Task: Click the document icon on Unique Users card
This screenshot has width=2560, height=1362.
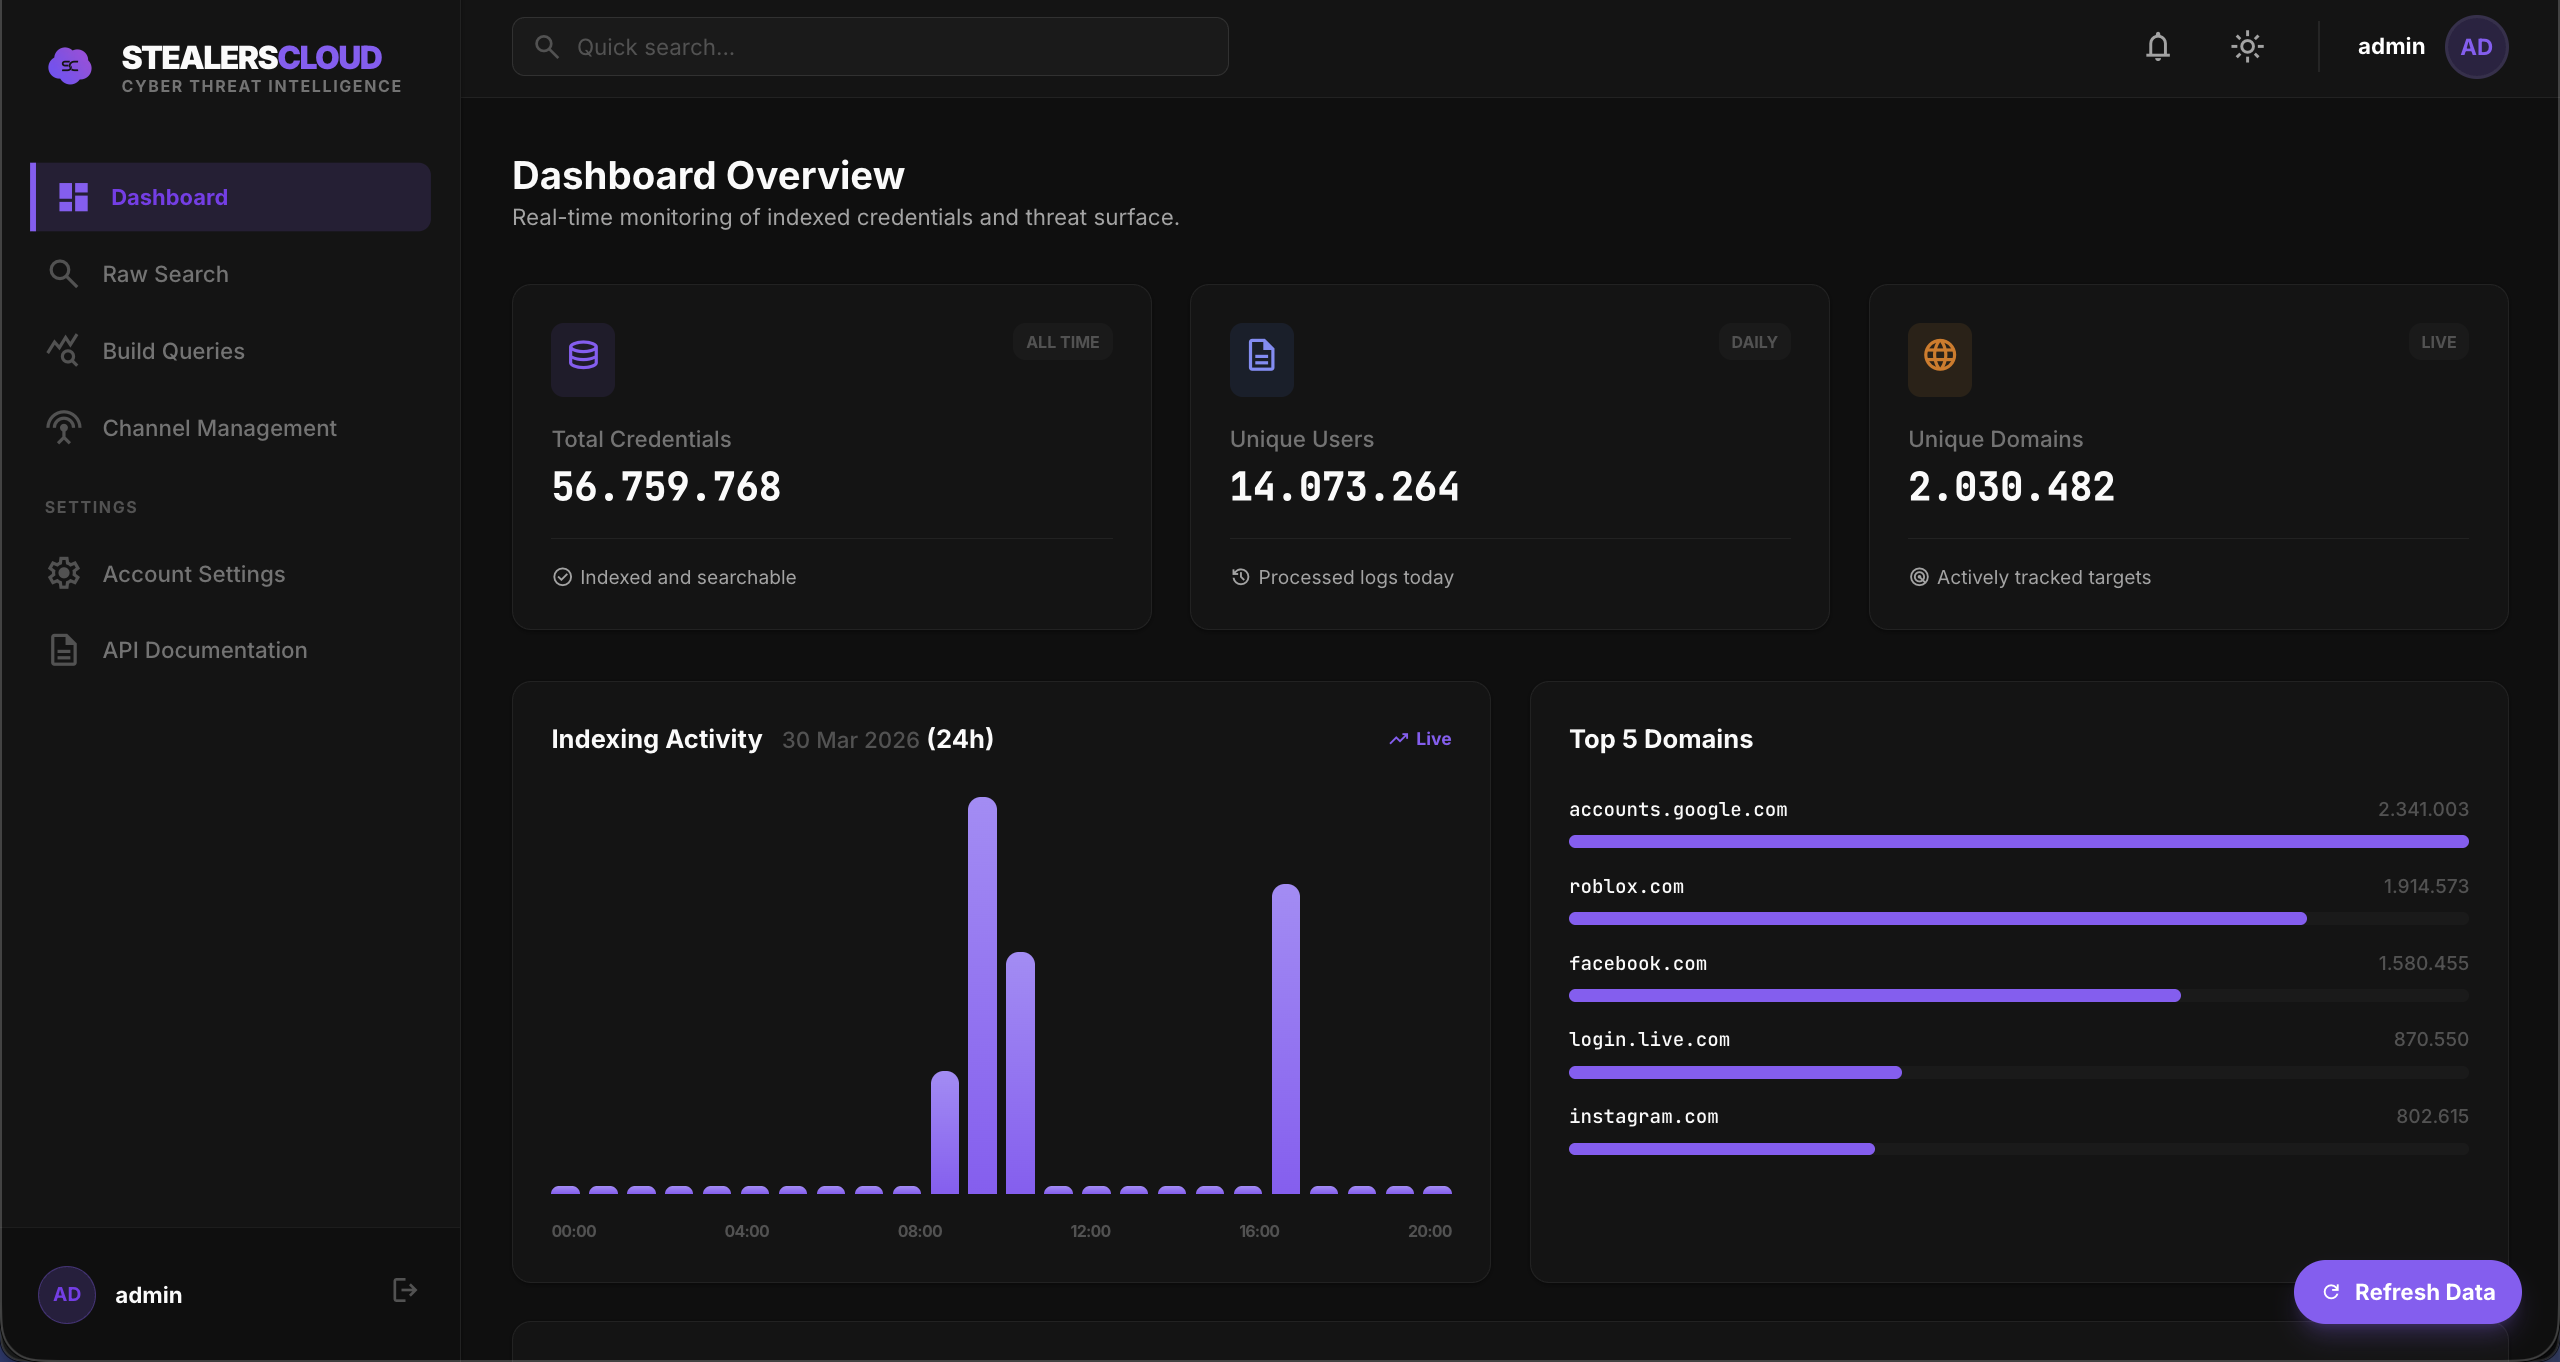Action: click(x=1260, y=359)
